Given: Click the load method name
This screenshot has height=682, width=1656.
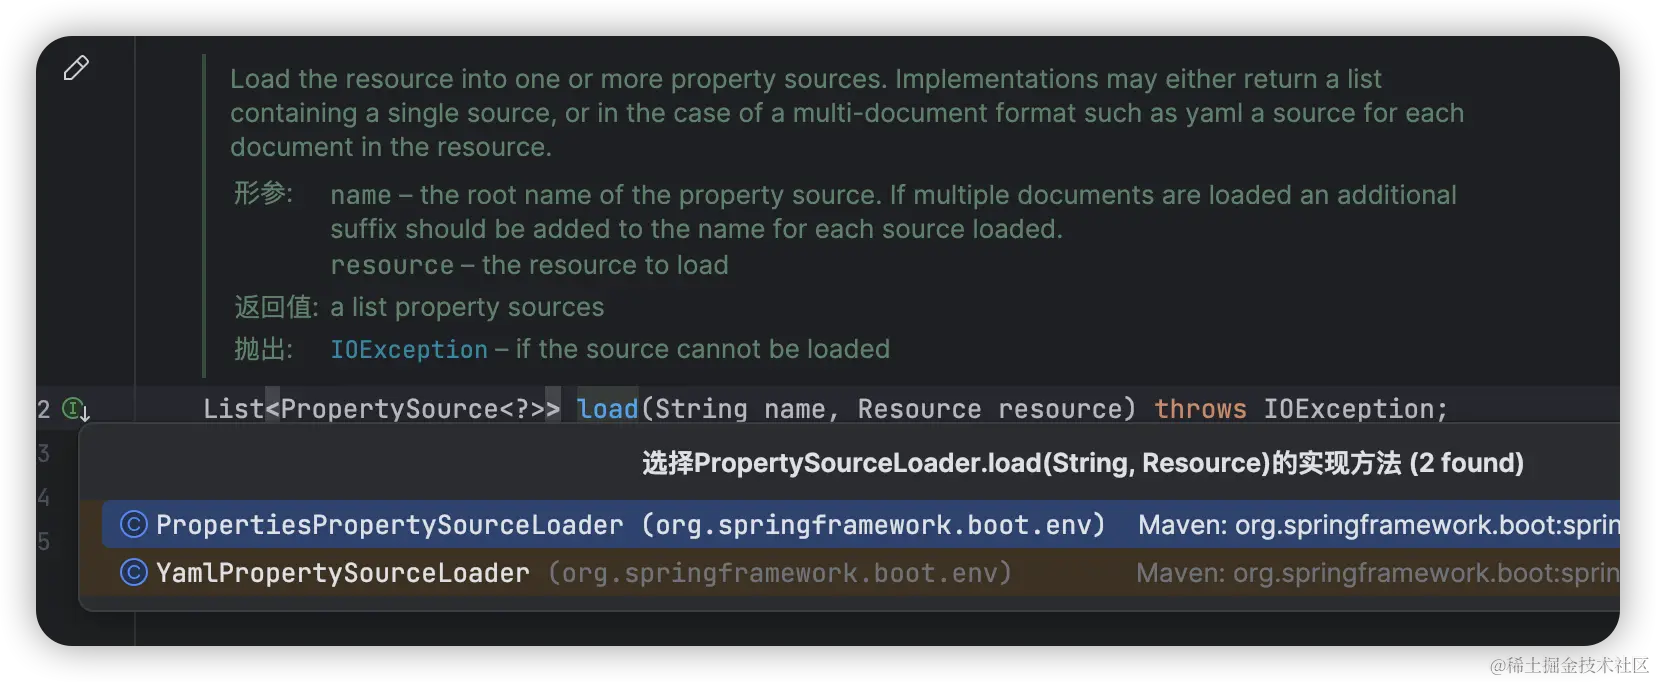Looking at the screenshot, I should (607, 409).
